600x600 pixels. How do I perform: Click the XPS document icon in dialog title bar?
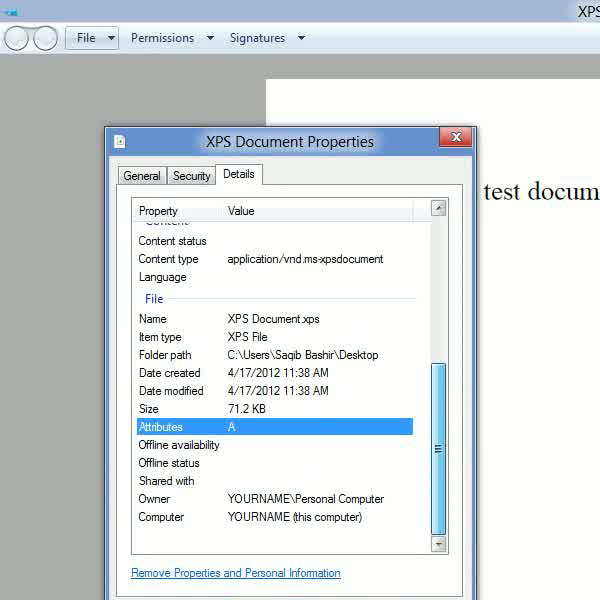pos(120,142)
